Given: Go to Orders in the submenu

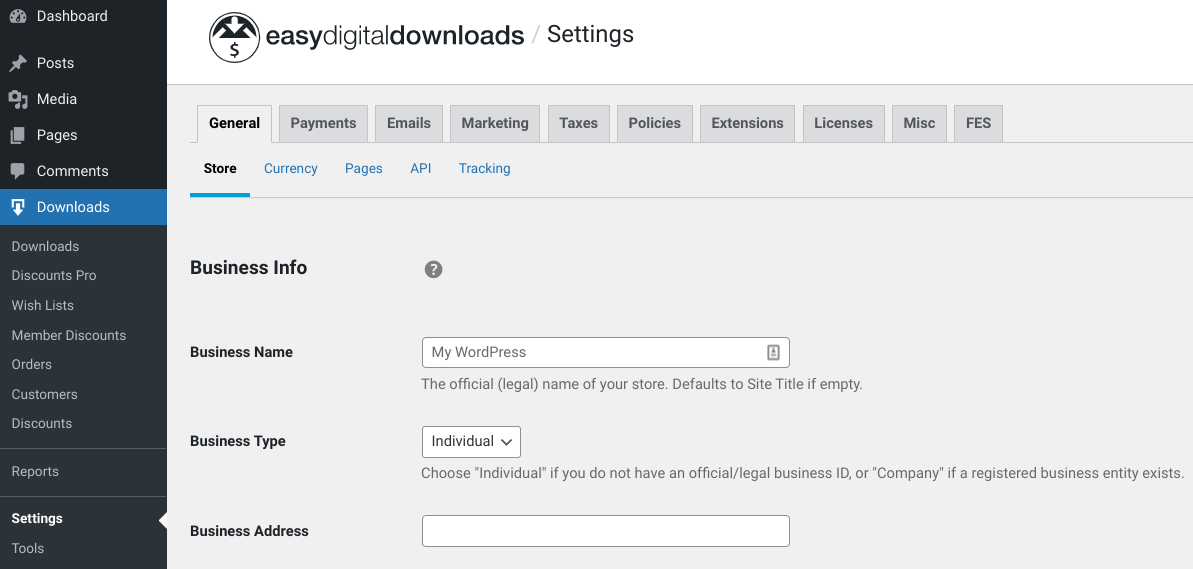Looking at the screenshot, I should pyautogui.click(x=32, y=364).
